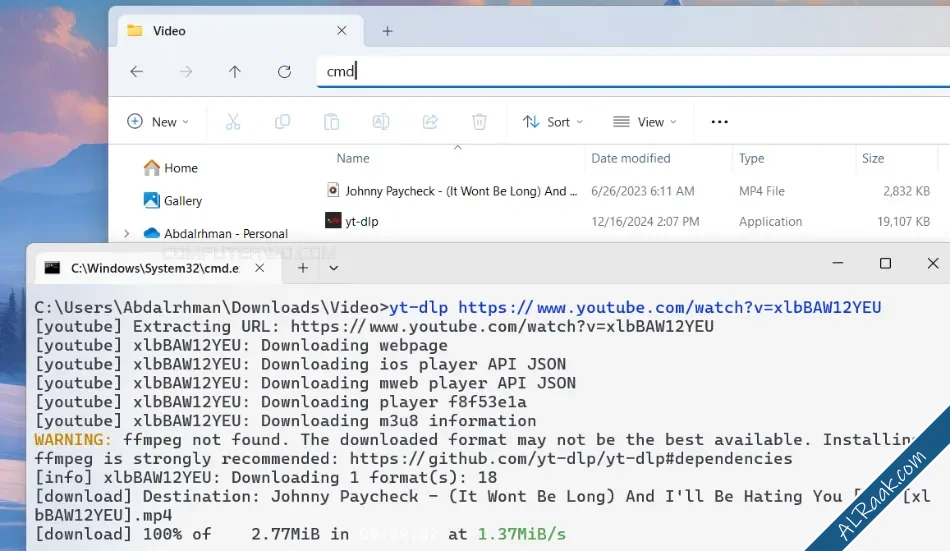950x551 pixels.
Task: Sort by Size column header
Action: 872,158
